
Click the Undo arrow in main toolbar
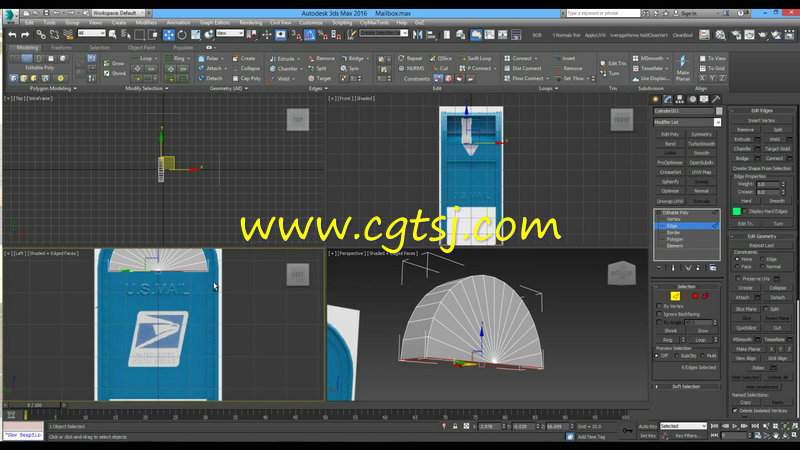point(12,35)
